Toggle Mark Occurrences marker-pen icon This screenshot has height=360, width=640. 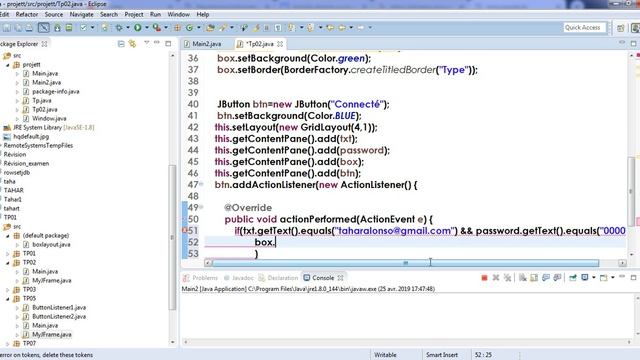click(256, 28)
